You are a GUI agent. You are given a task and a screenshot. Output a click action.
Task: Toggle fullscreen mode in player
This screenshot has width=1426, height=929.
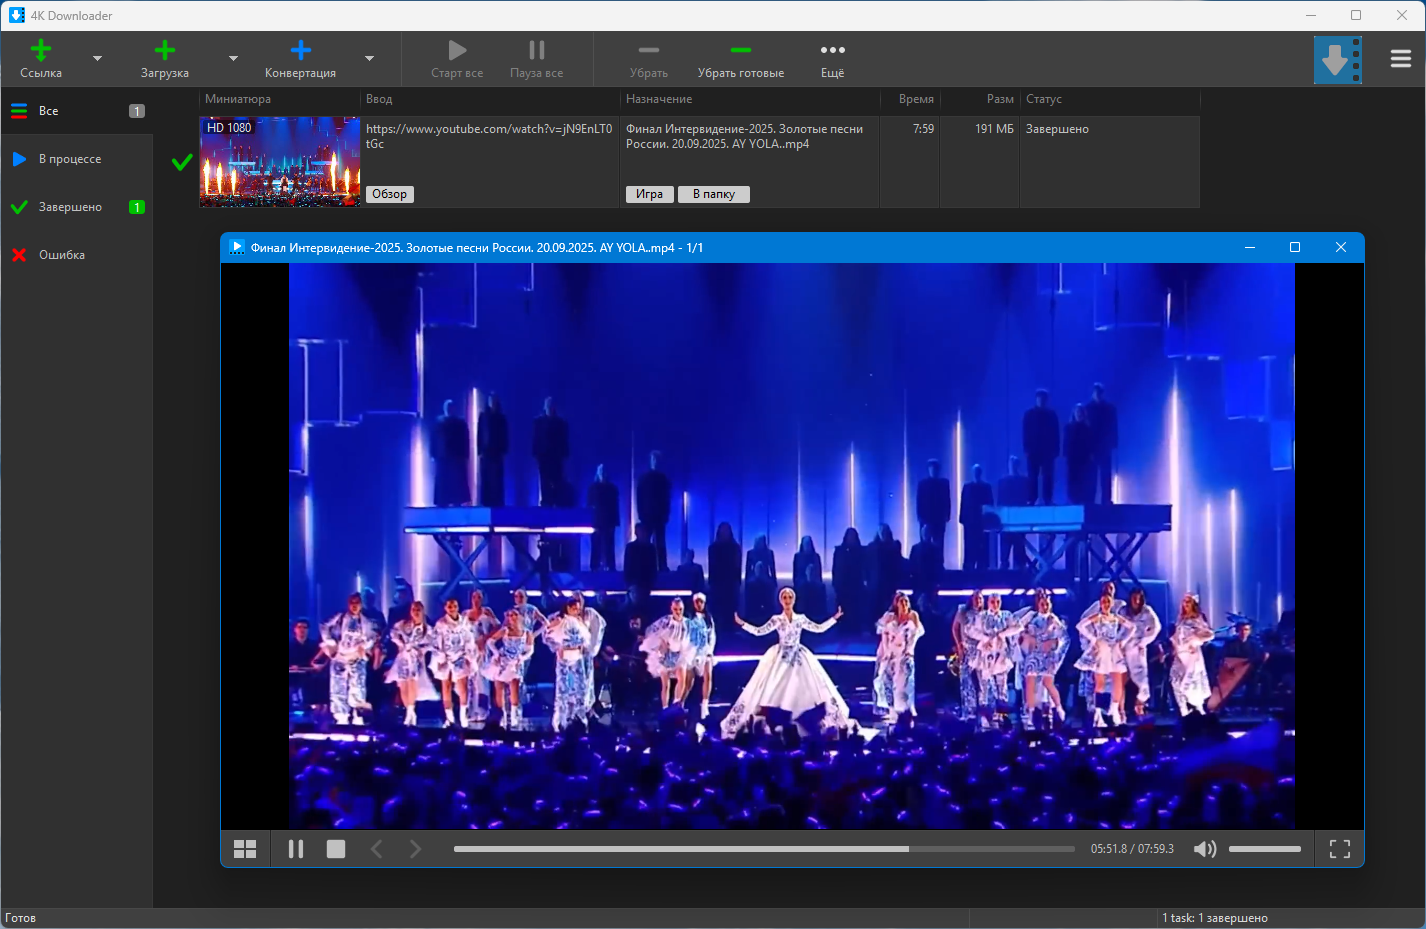(x=1339, y=849)
